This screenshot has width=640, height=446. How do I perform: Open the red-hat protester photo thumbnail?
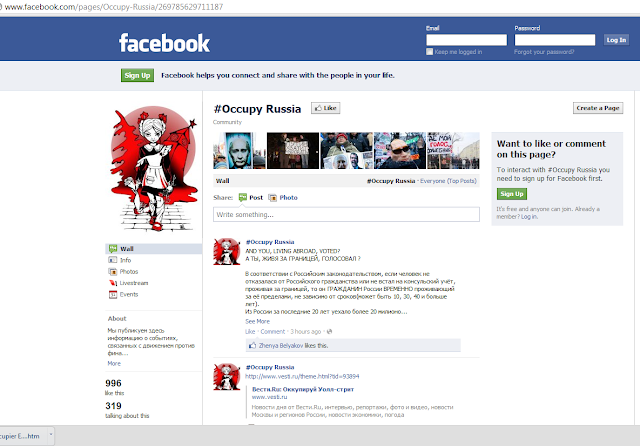coord(347,151)
